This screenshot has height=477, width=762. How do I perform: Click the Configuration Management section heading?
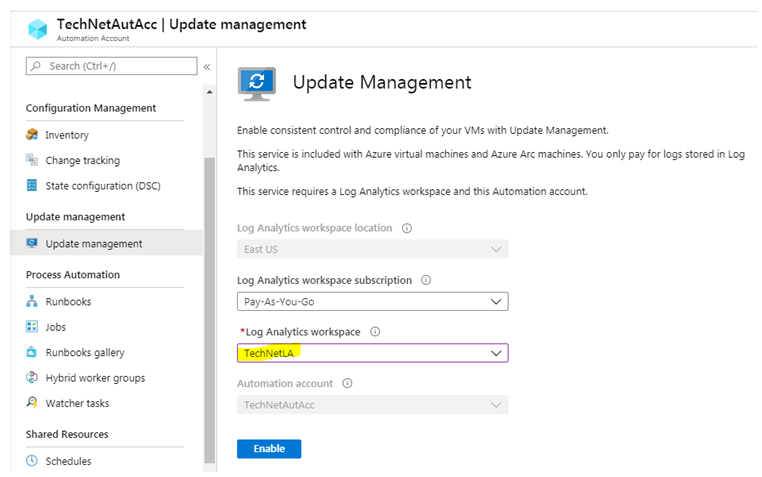coord(91,108)
